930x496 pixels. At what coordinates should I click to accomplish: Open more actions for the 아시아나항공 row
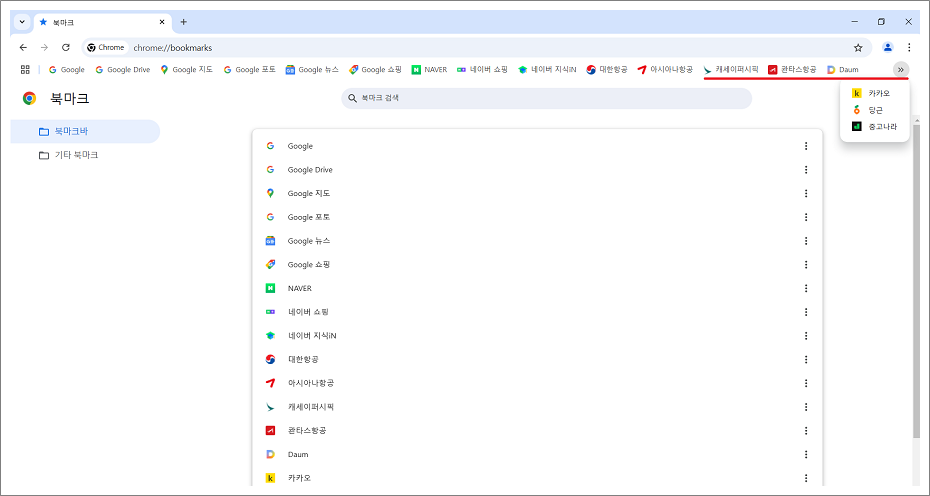tap(805, 383)
